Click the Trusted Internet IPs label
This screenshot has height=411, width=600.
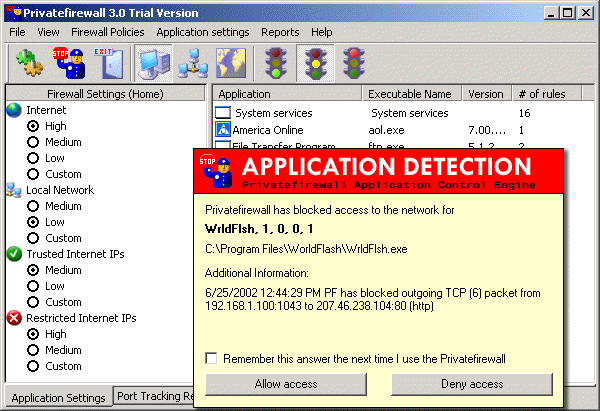click(x=75, y=254)
